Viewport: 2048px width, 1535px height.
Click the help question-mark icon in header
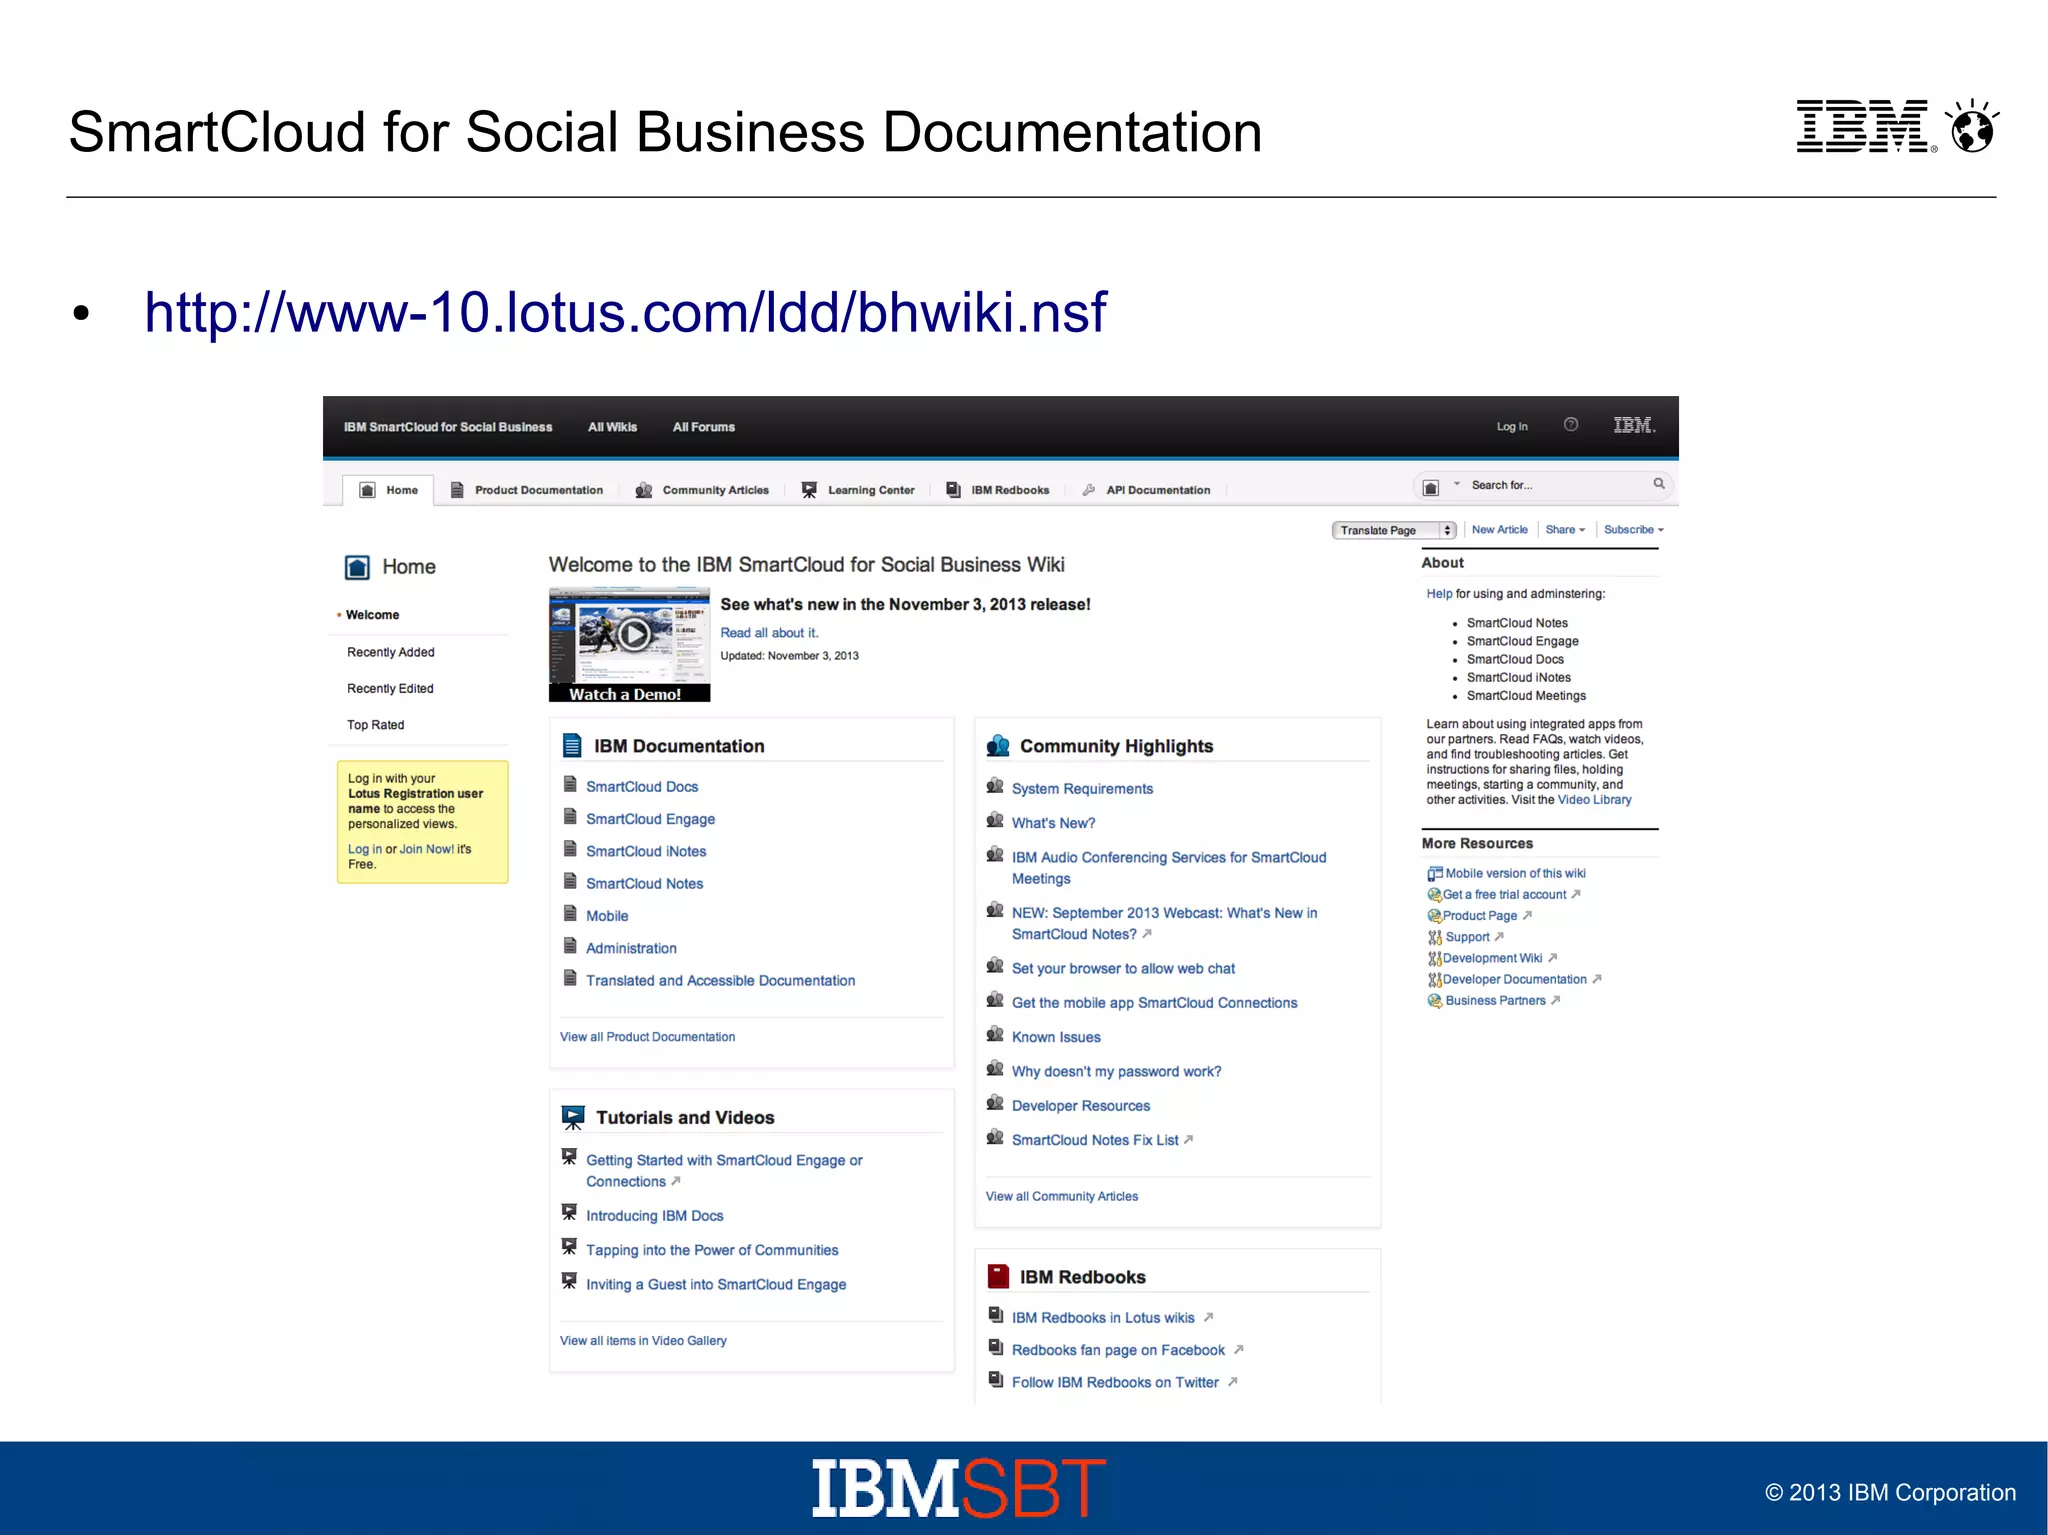pos(1571,425)
